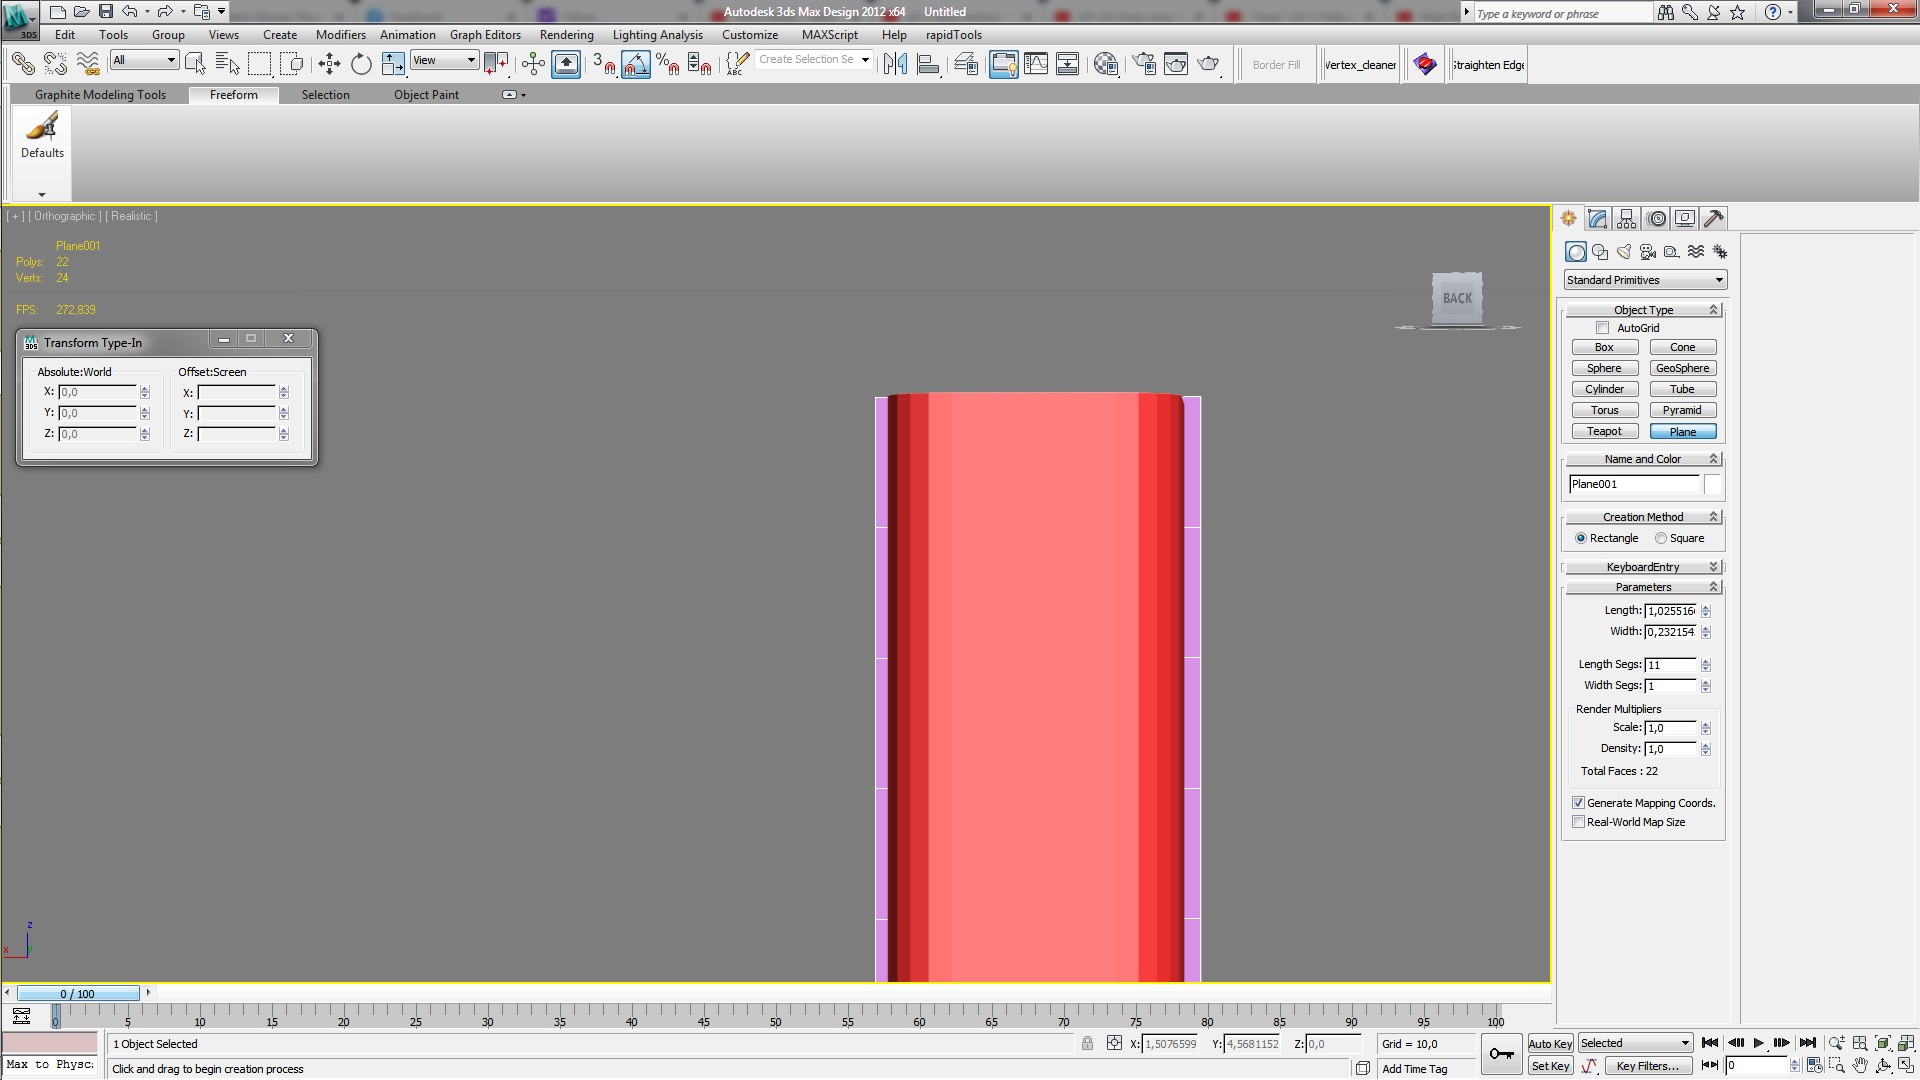Viewport: 1920px width, 1080px height.
Task: Open the Hierarchy command panel tab
Action: (1626, 219)
